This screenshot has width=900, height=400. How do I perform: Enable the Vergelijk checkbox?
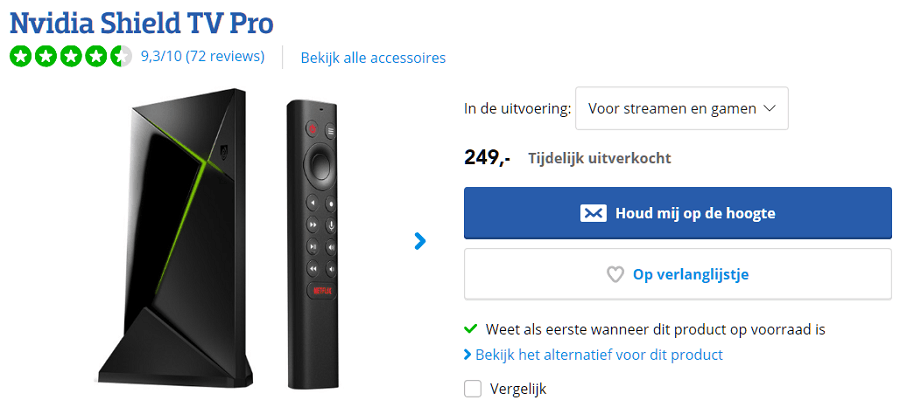click(473, 389)
